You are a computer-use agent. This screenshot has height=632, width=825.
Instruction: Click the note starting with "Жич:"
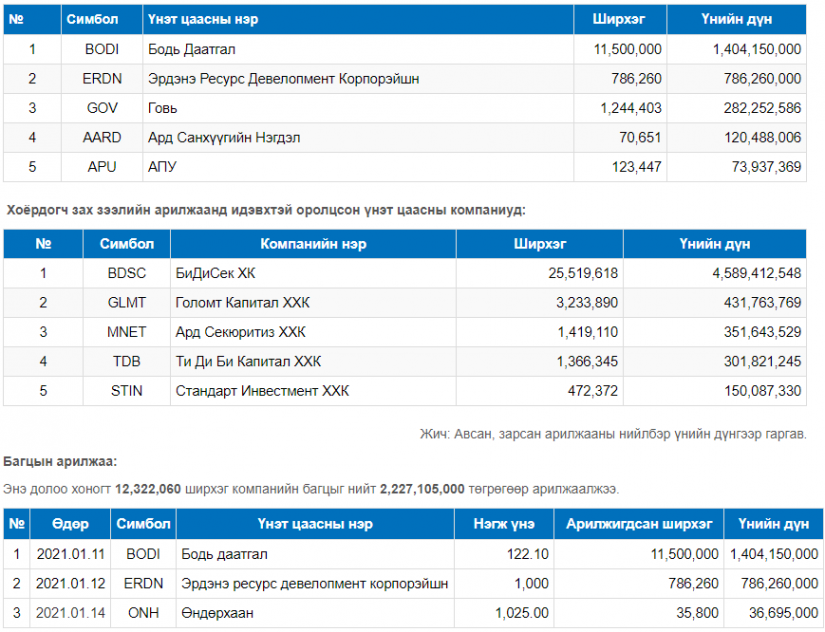tap(613, 434)
